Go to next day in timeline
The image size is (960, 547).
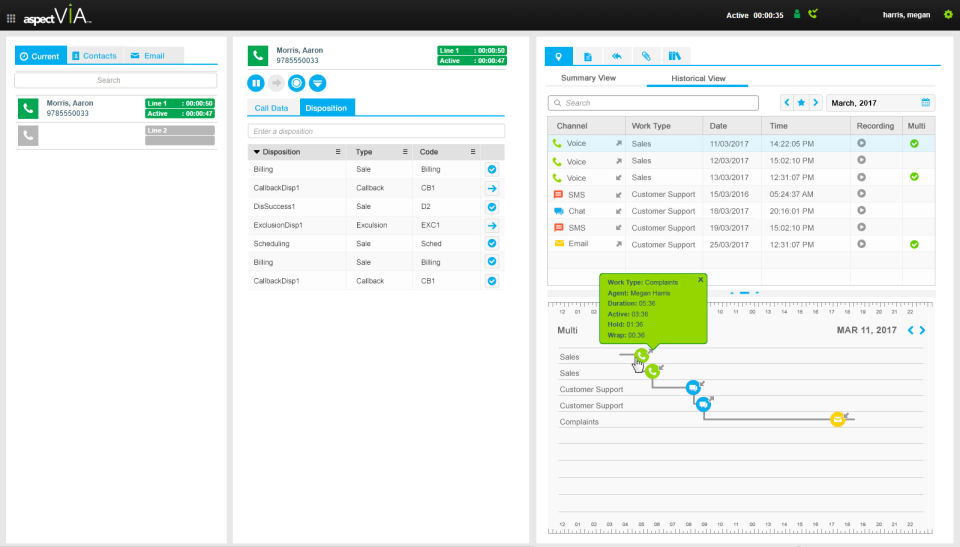coord(922,330)
